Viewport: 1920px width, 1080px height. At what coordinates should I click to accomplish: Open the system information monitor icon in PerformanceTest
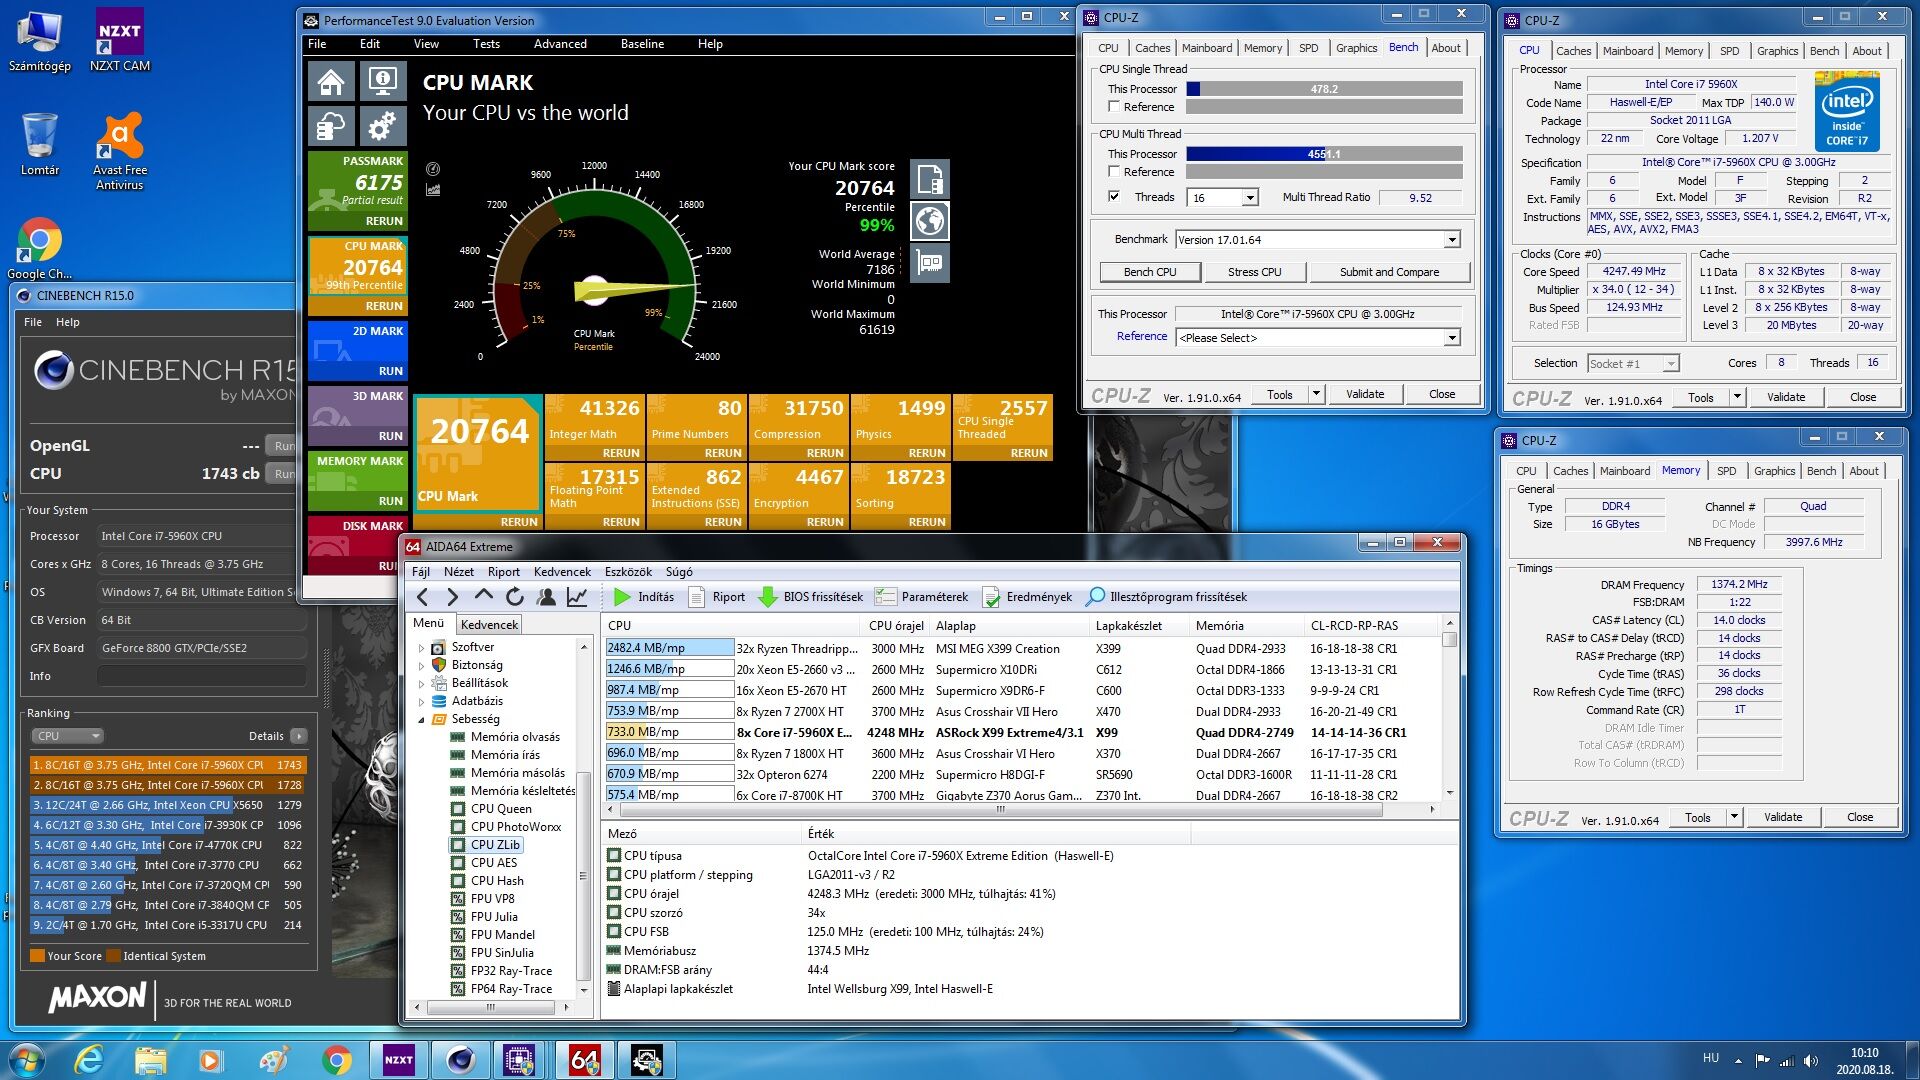(382, 82)
